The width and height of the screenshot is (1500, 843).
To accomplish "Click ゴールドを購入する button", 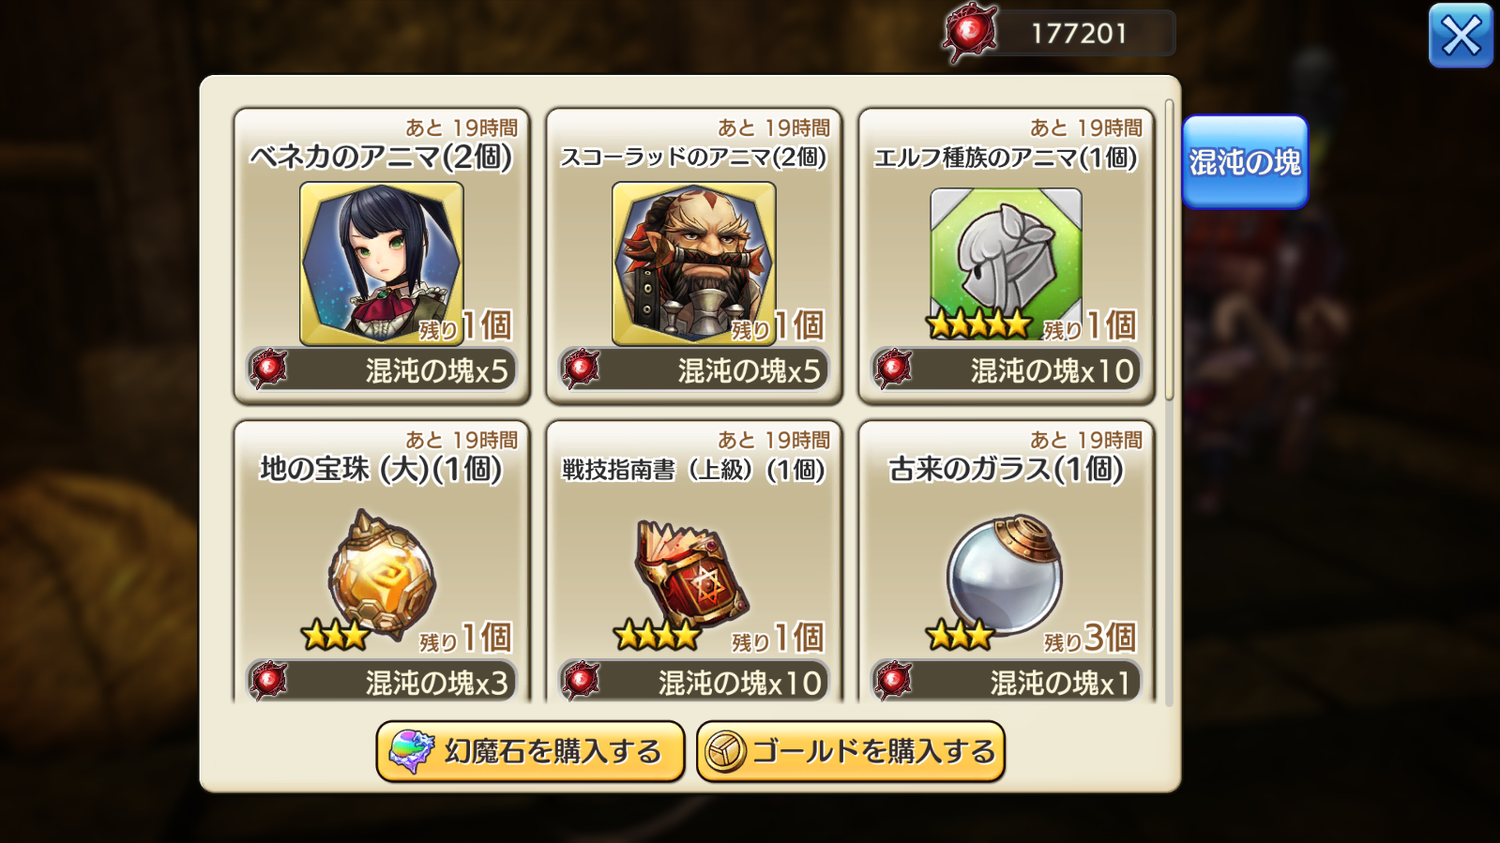I will coord(850,751).
